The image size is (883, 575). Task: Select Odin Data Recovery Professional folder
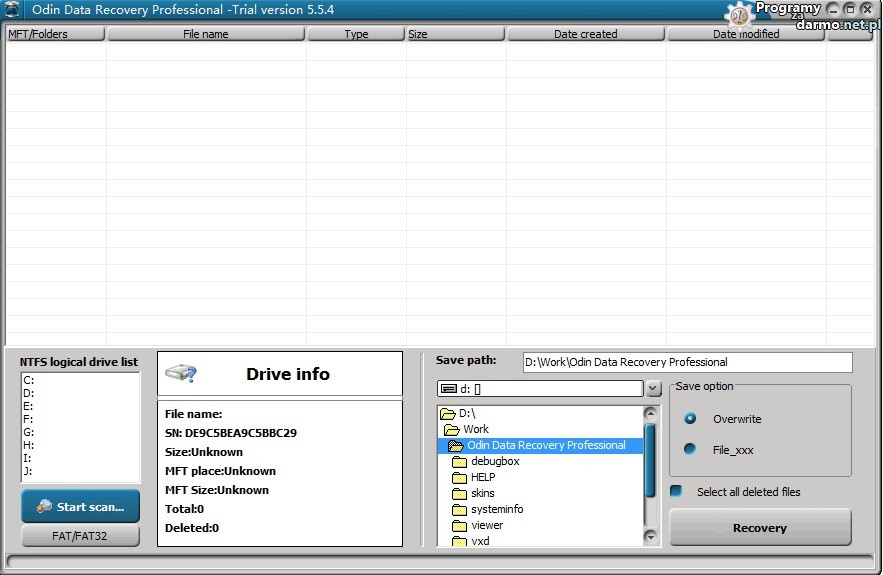click(546, 446)
